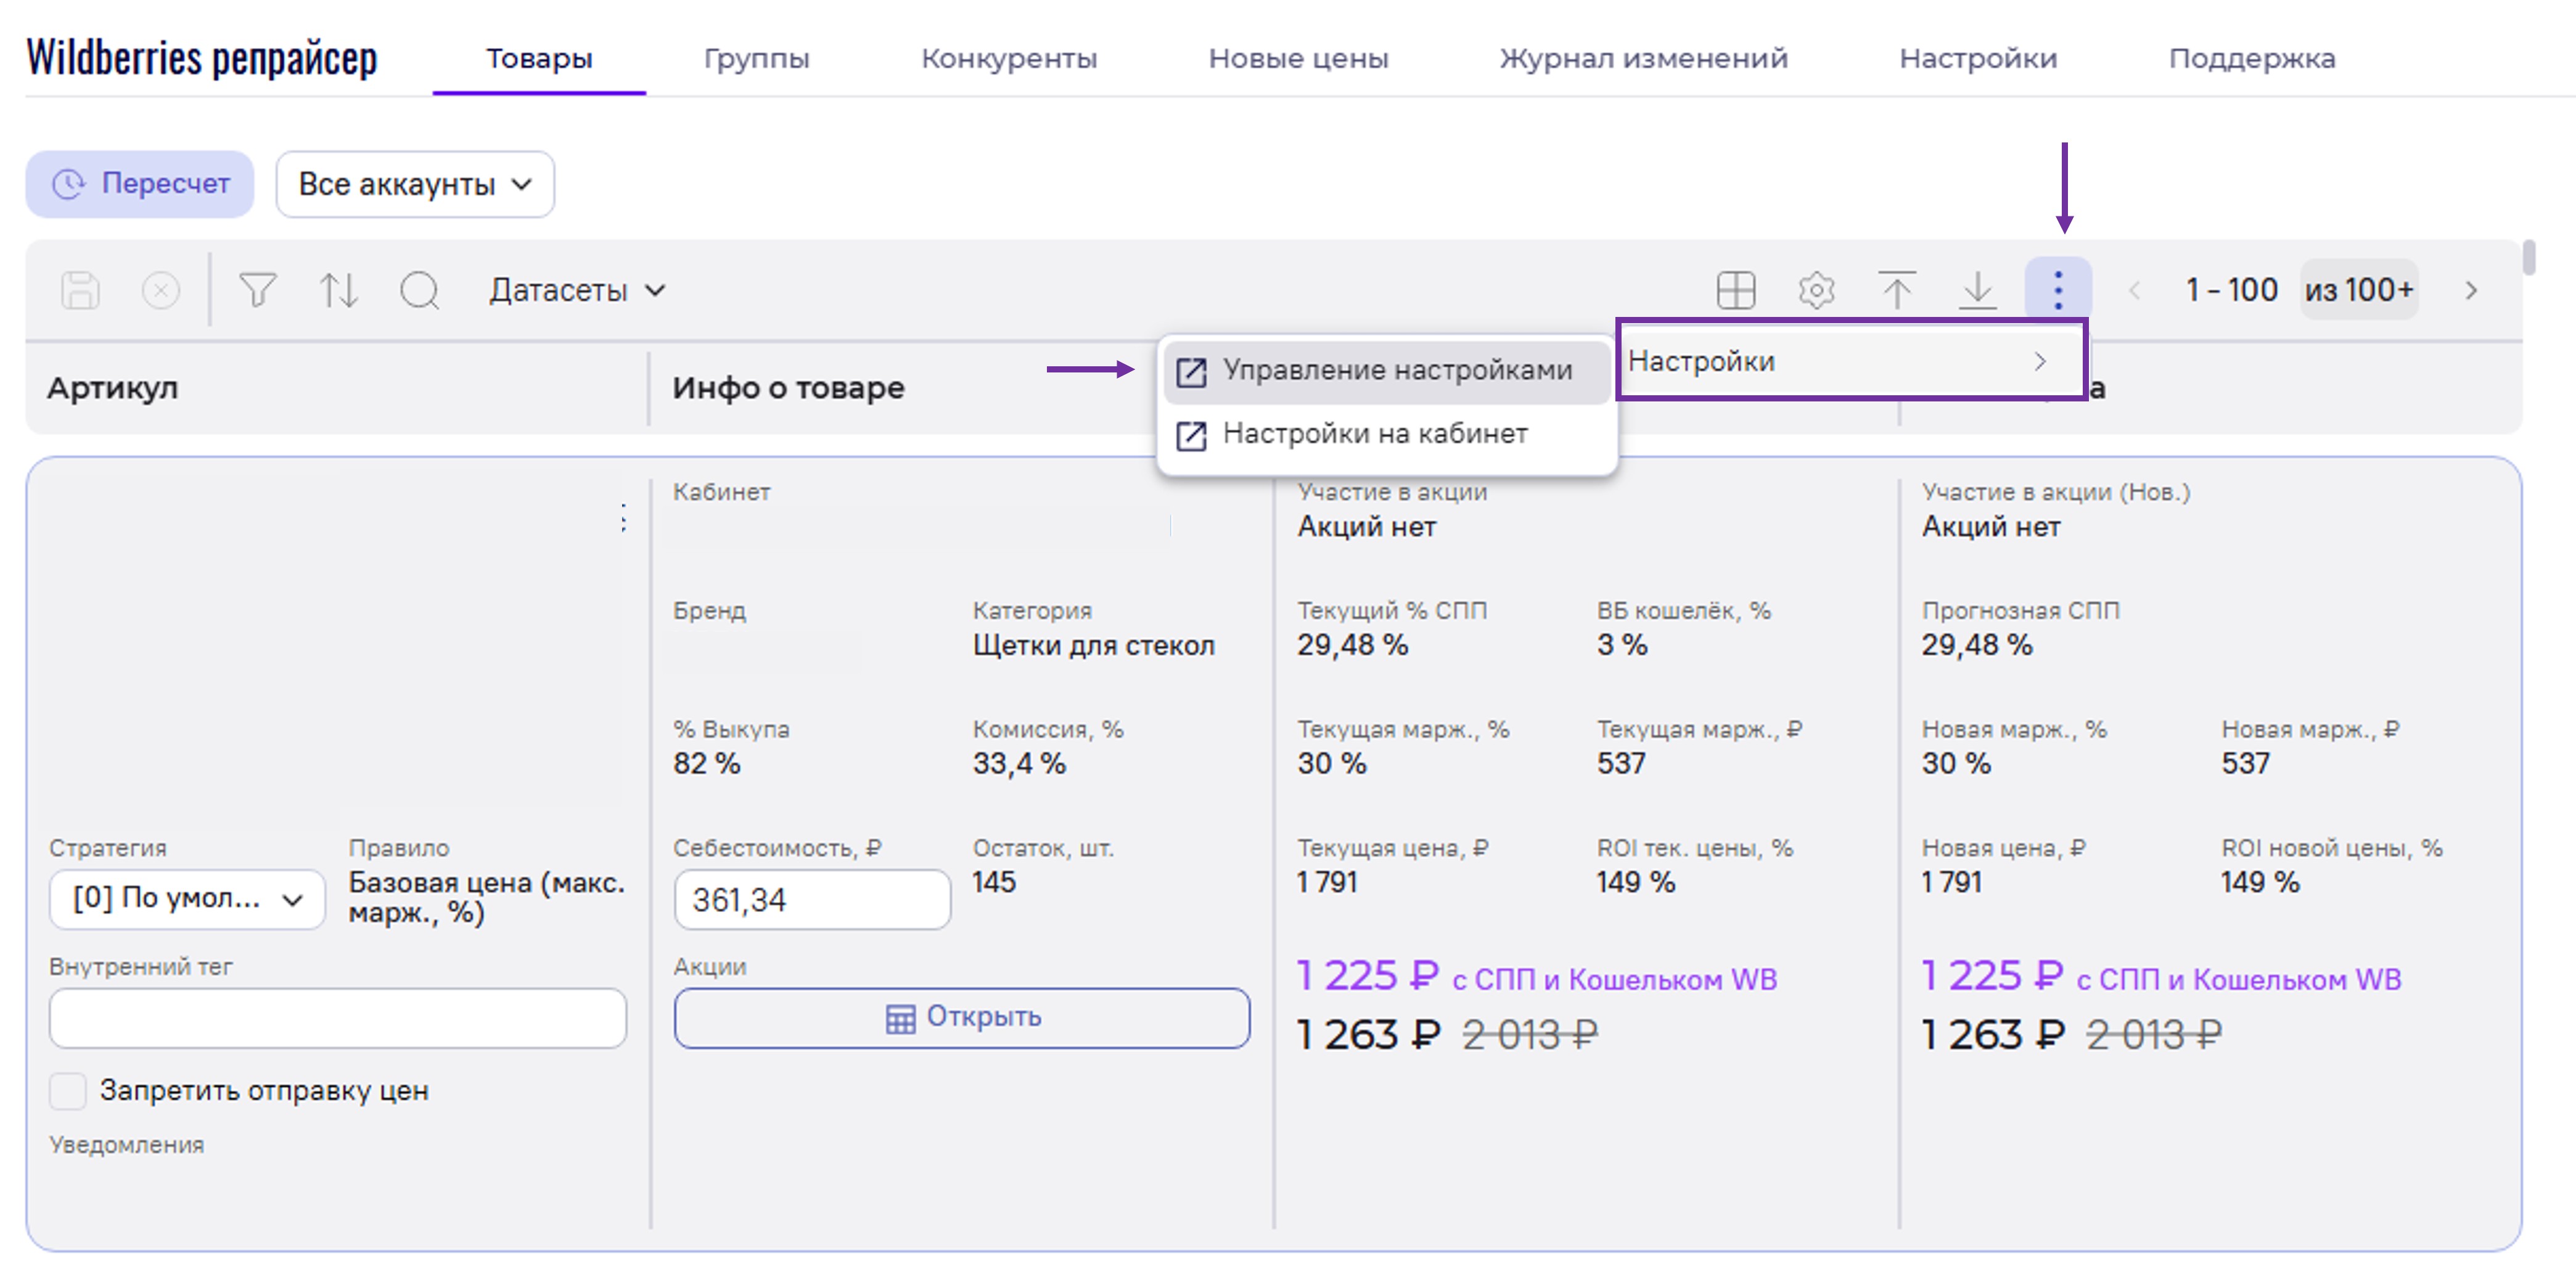Check 'Запретить отправку цен' checkbox
2576x1261 pixels.
[68, 1090]
